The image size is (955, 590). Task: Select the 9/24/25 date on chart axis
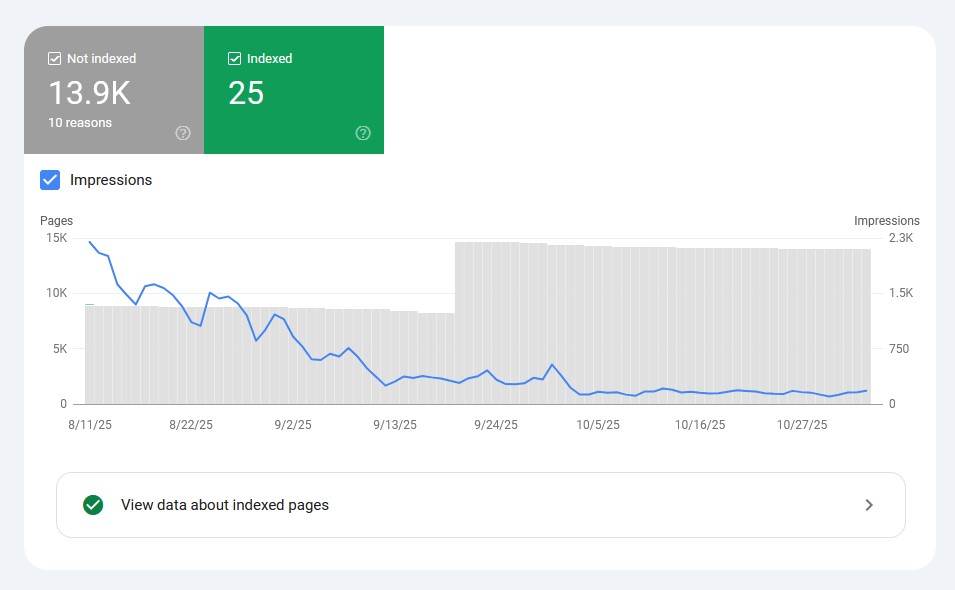495,424
